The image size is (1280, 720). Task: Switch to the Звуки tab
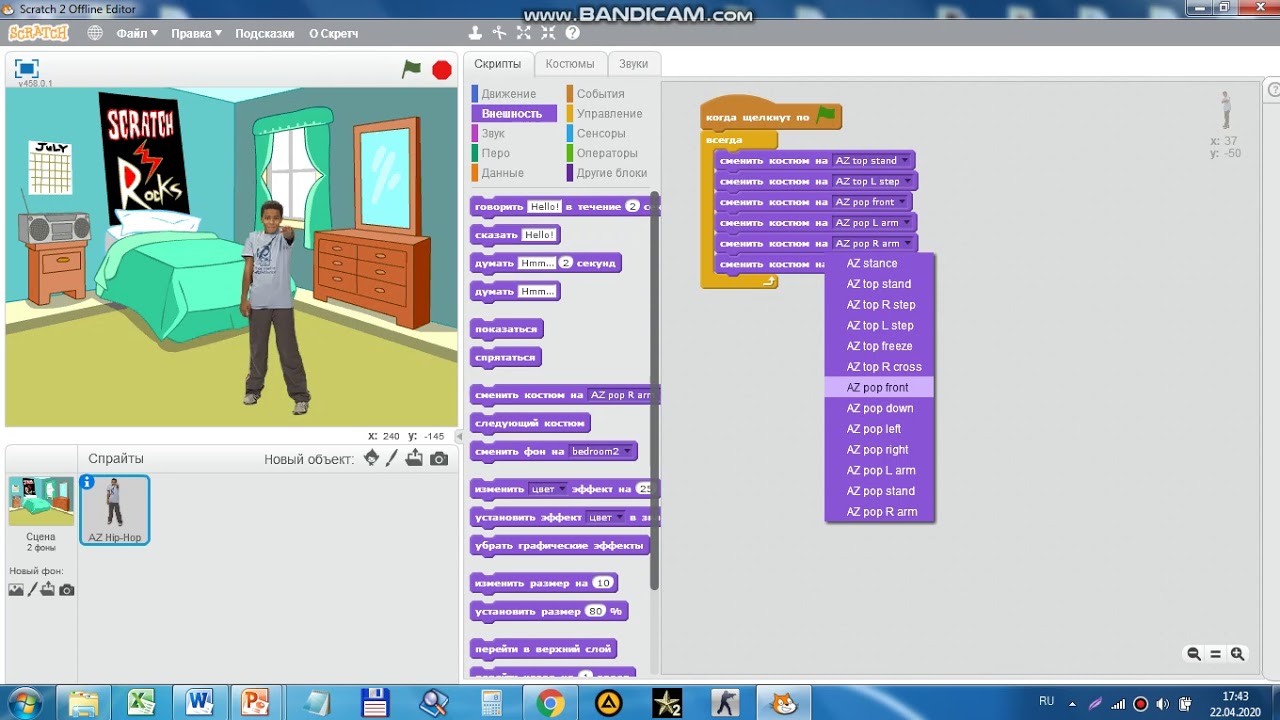click(x=633, y=64)
